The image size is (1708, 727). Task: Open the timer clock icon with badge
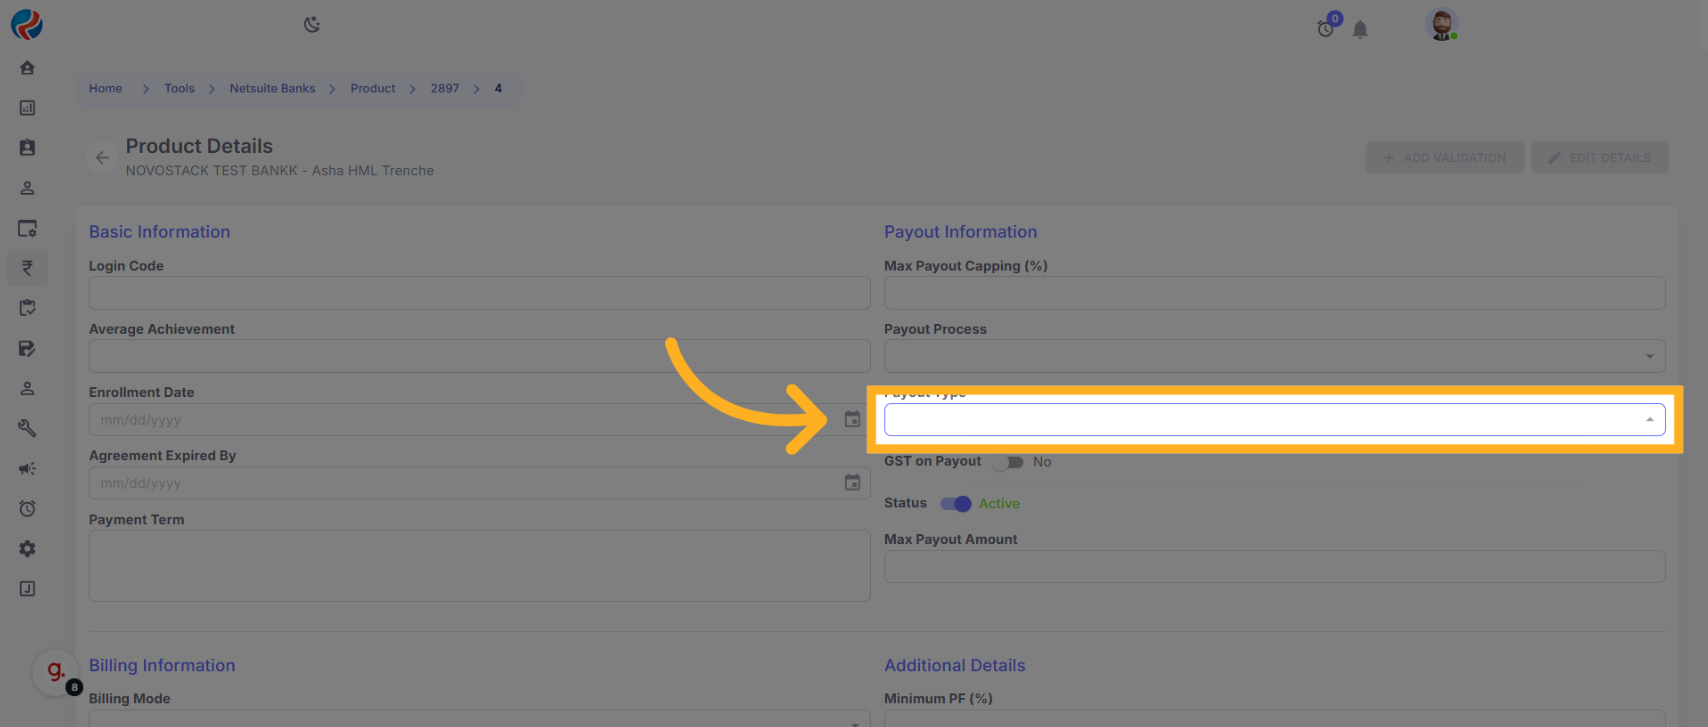(x=1326, y=28)
